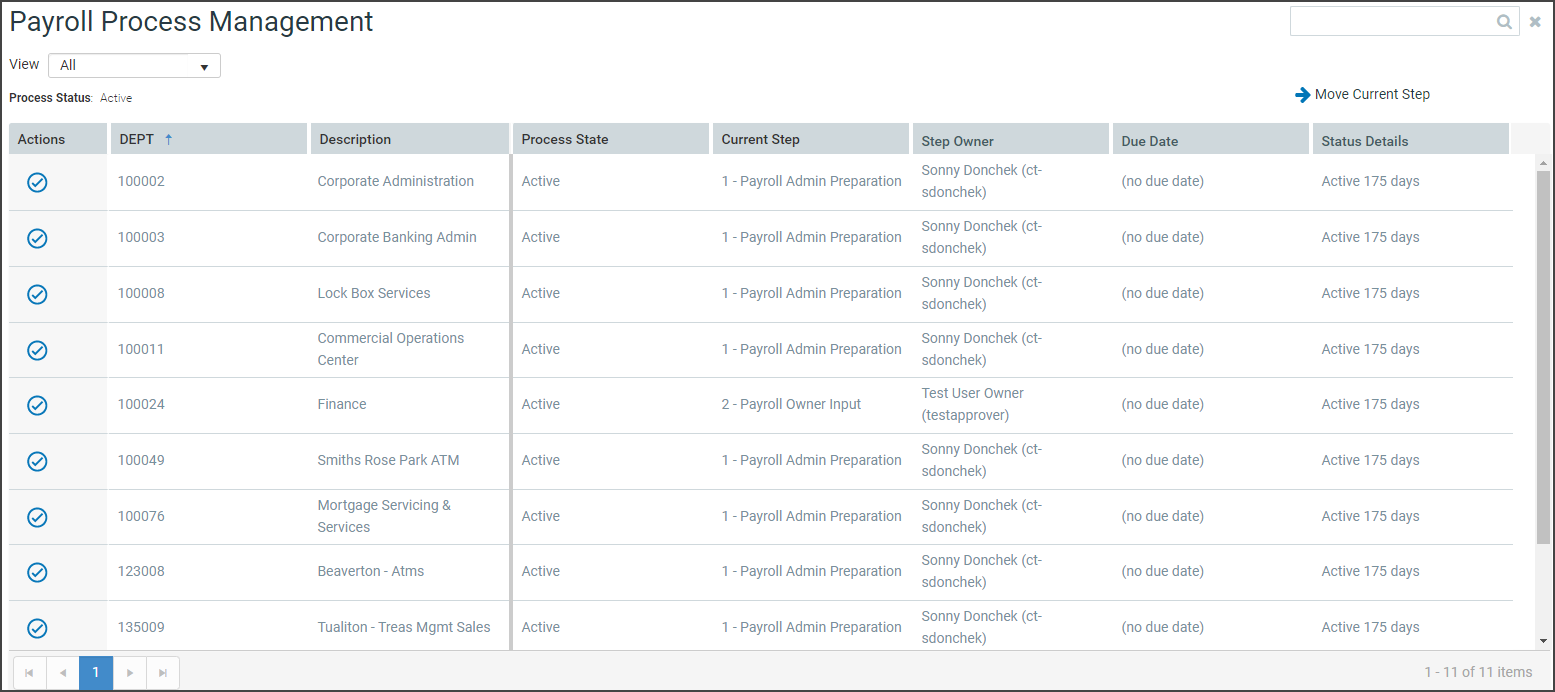Click department number 100003

[141, 237]
